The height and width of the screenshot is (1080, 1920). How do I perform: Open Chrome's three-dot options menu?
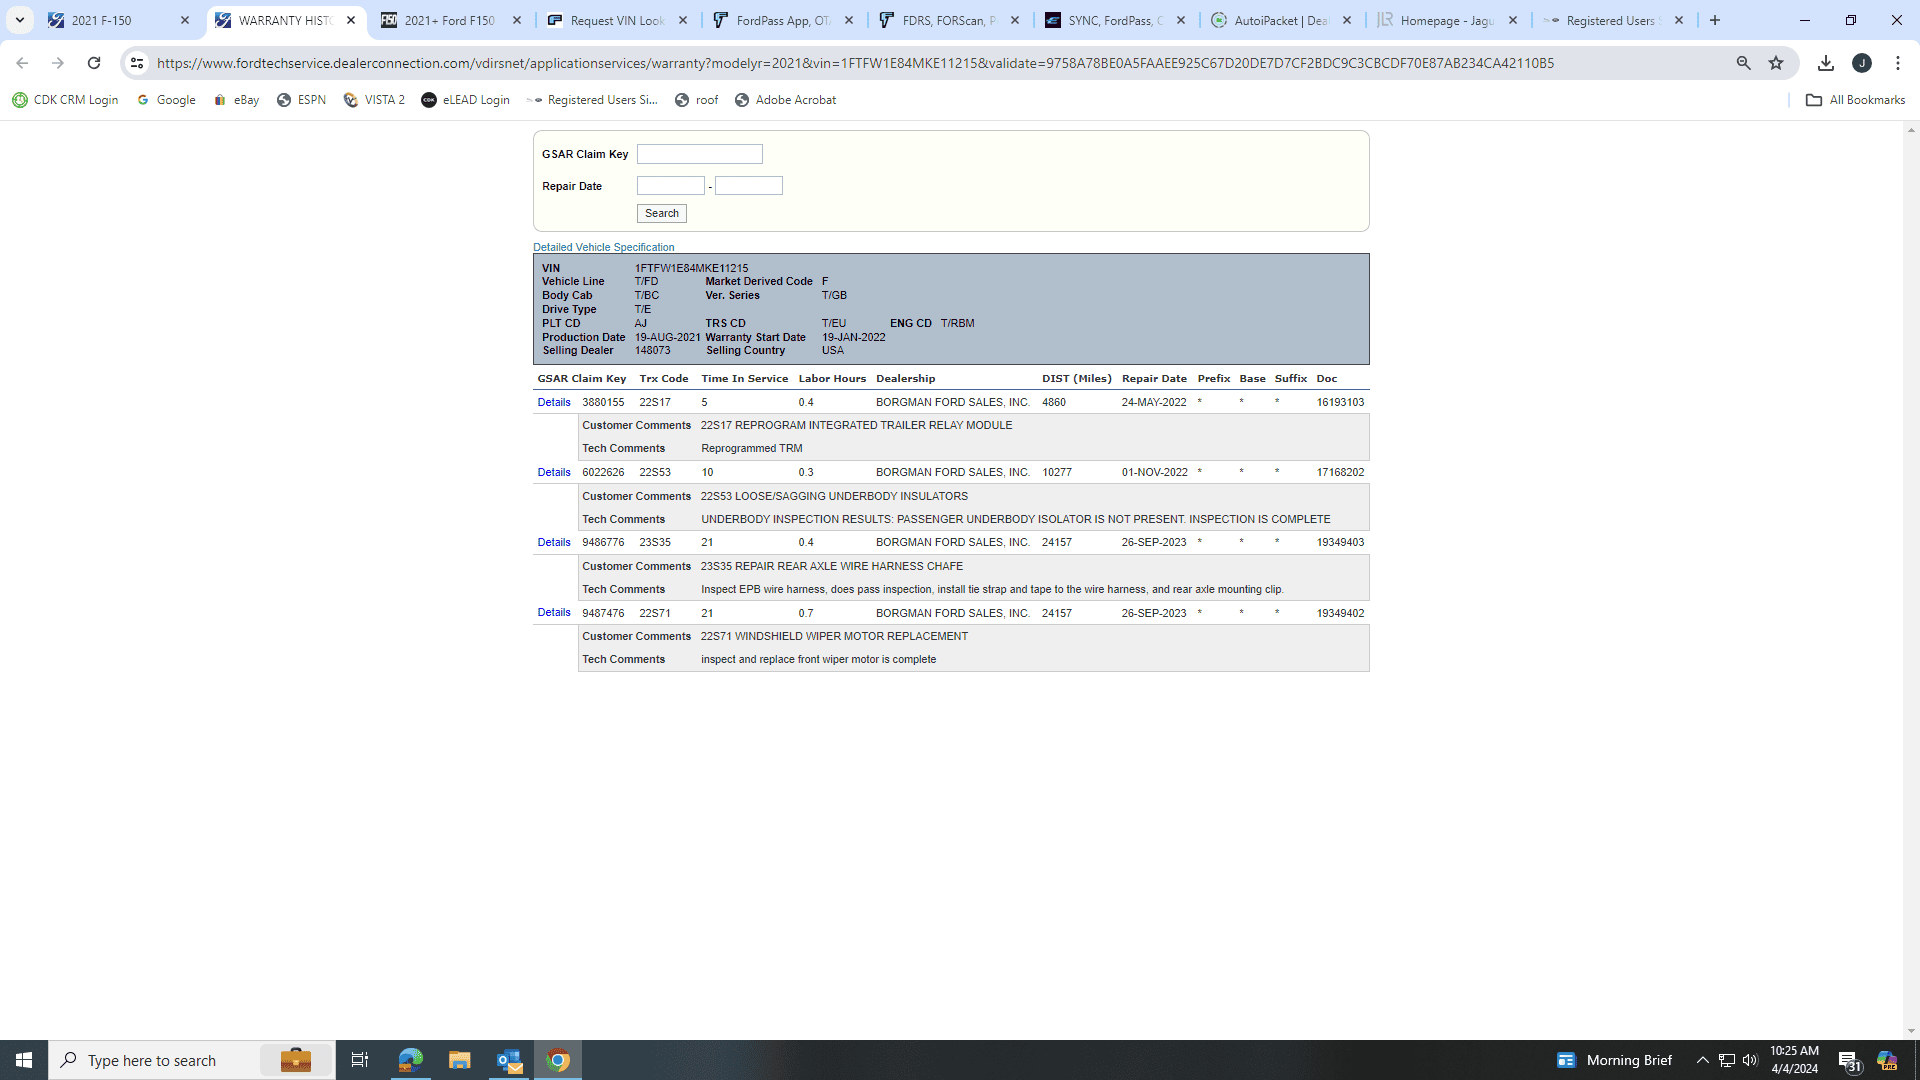[x=1898, y=62]
